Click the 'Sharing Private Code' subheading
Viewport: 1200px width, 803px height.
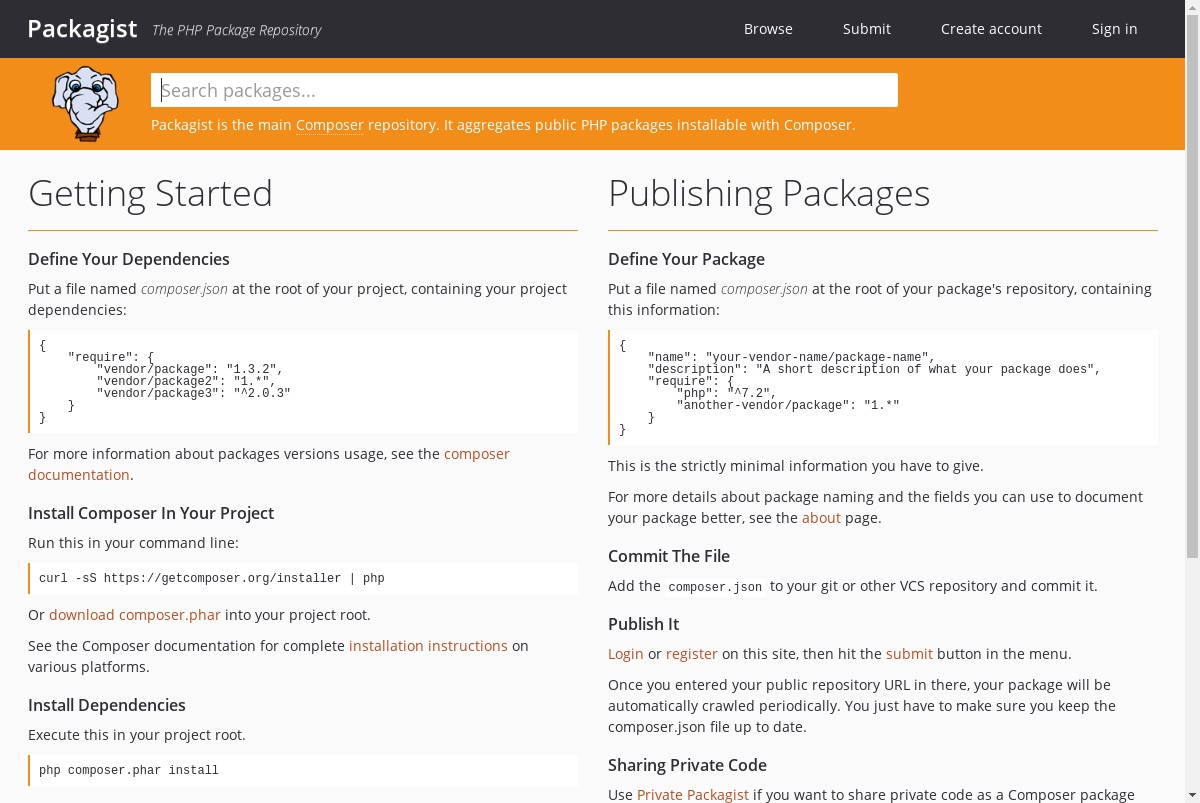[x=687, y=765]
